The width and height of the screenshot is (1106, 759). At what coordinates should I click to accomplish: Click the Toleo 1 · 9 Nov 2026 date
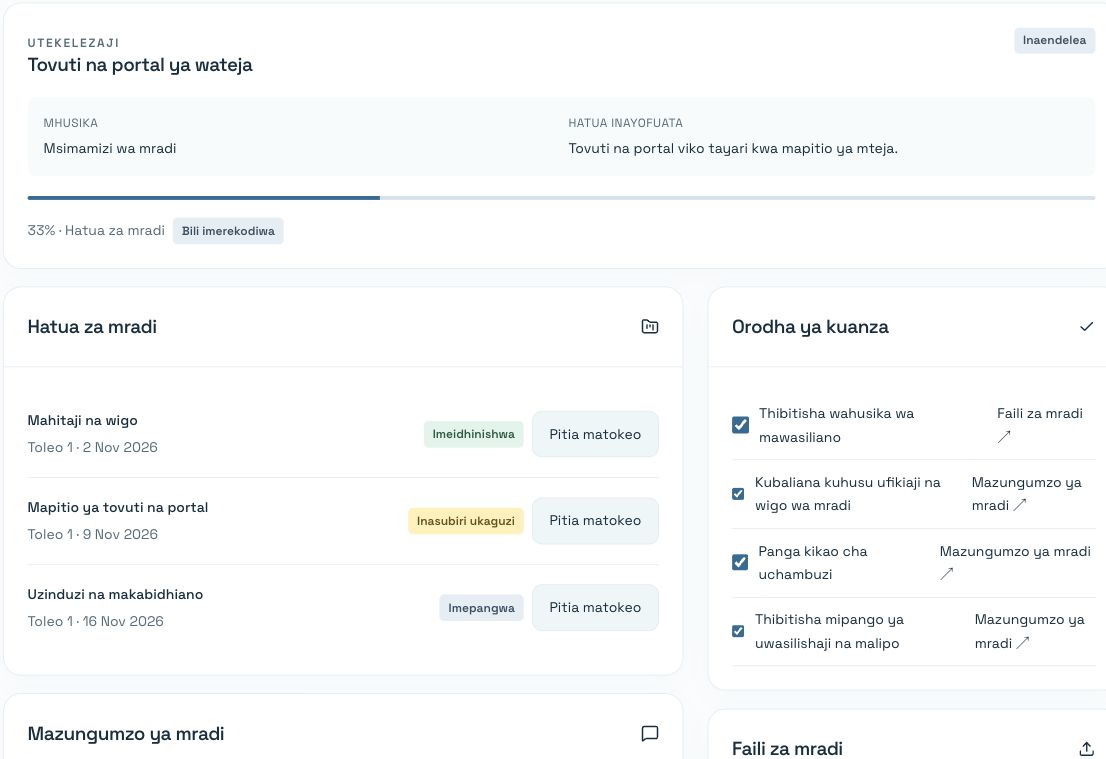click(92, 534)
